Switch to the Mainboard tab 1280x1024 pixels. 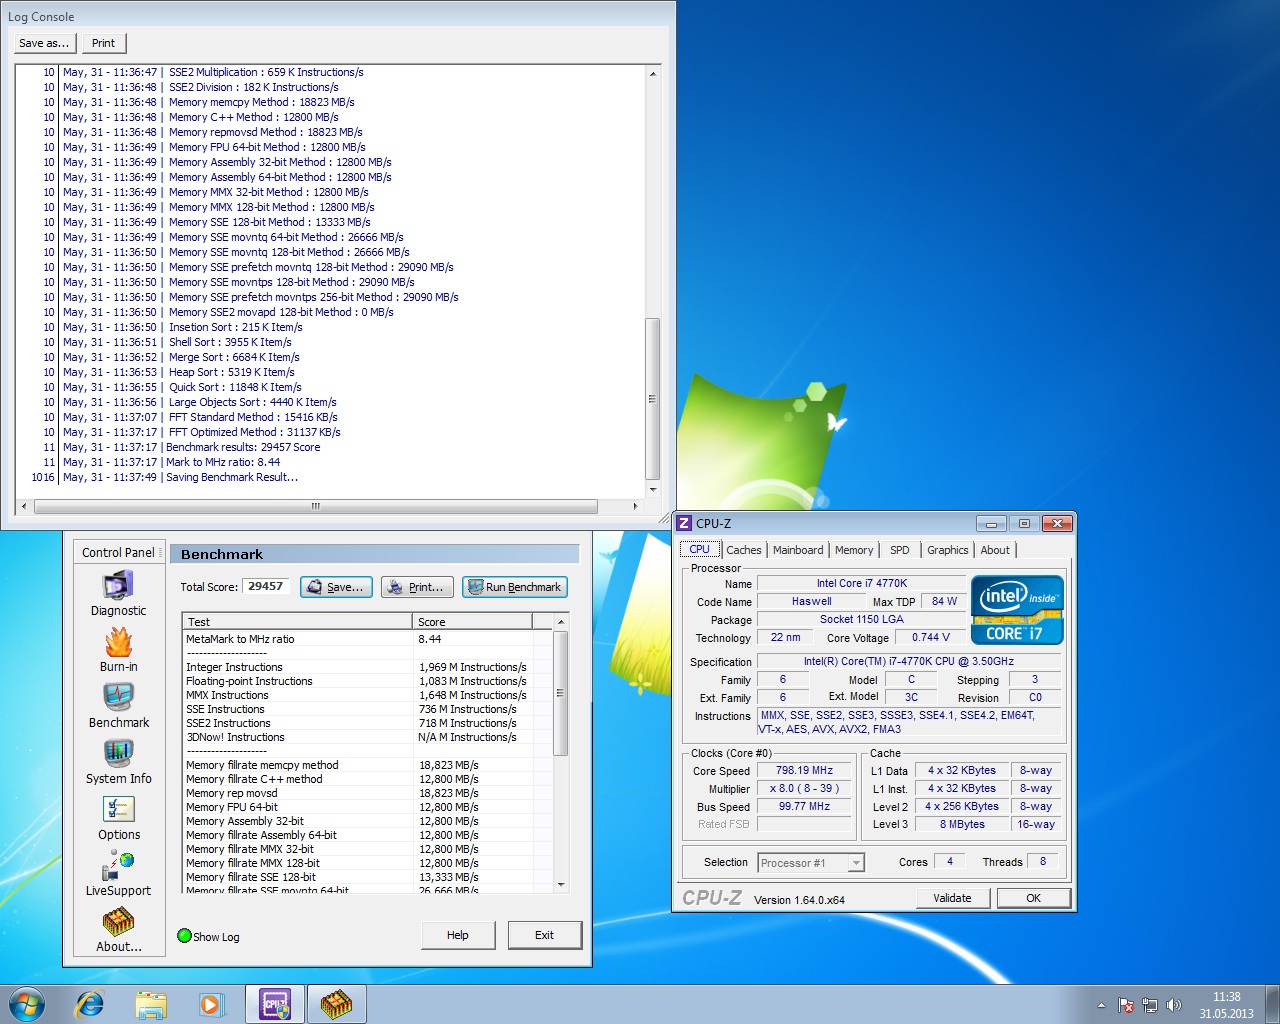[798, 550]
